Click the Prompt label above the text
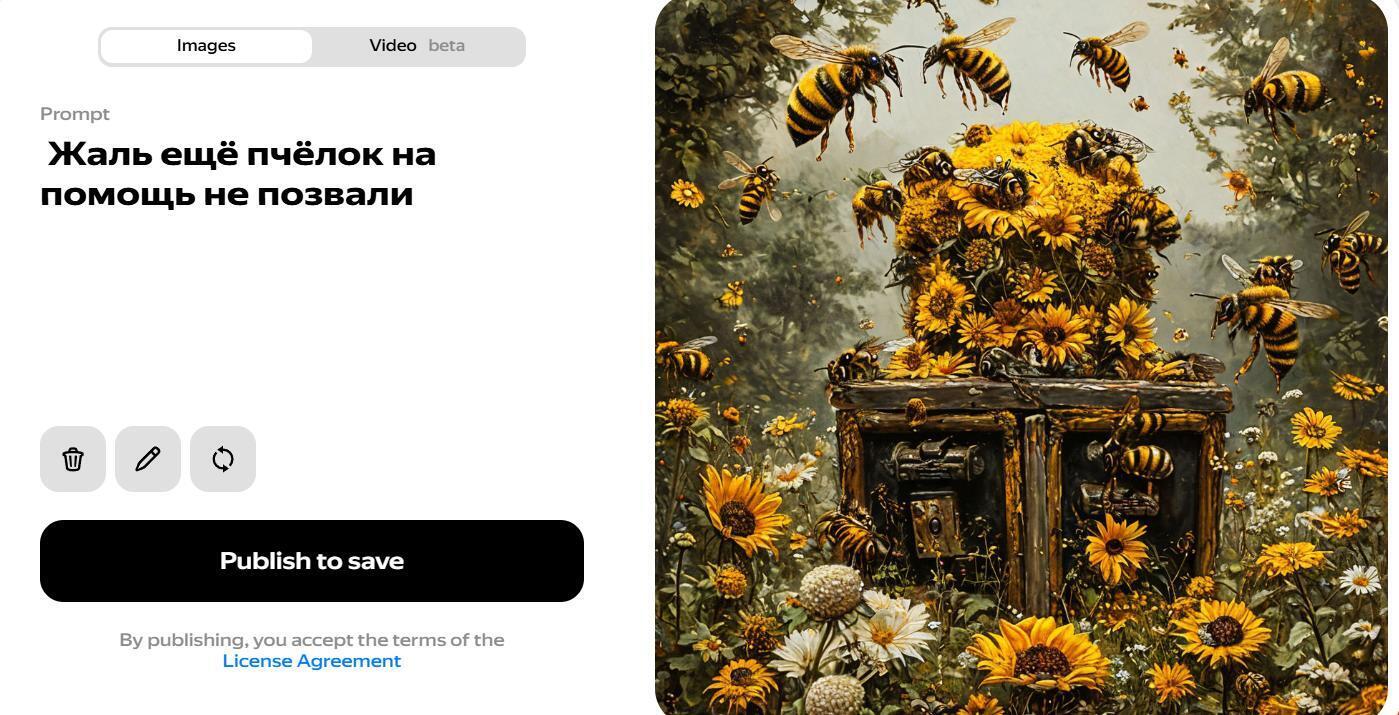This screenshot has height=715, width=1399. [x=75, y=114]
